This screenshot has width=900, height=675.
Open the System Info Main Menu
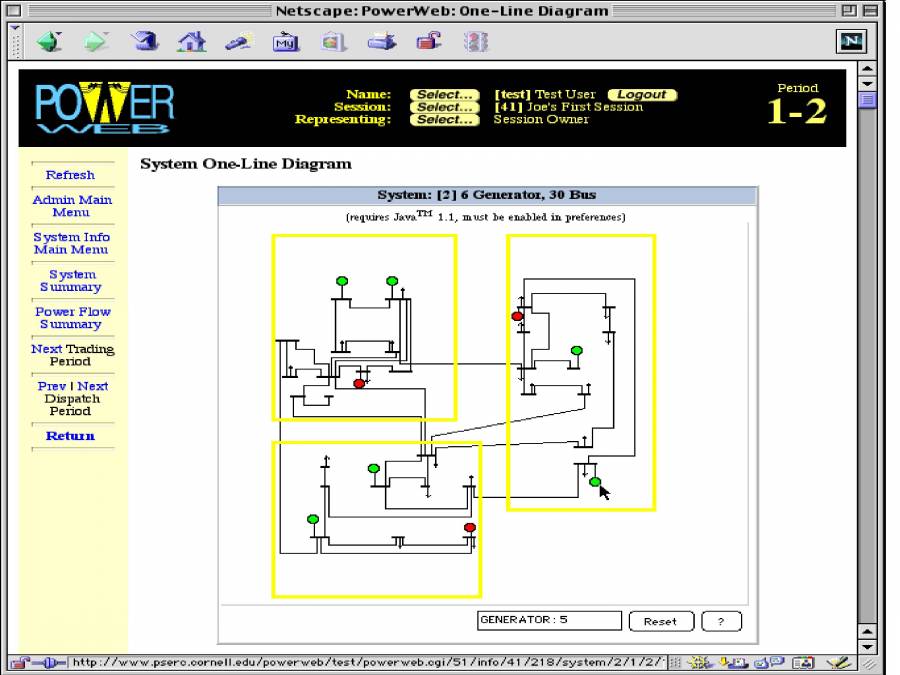click(x=71, y=243)
